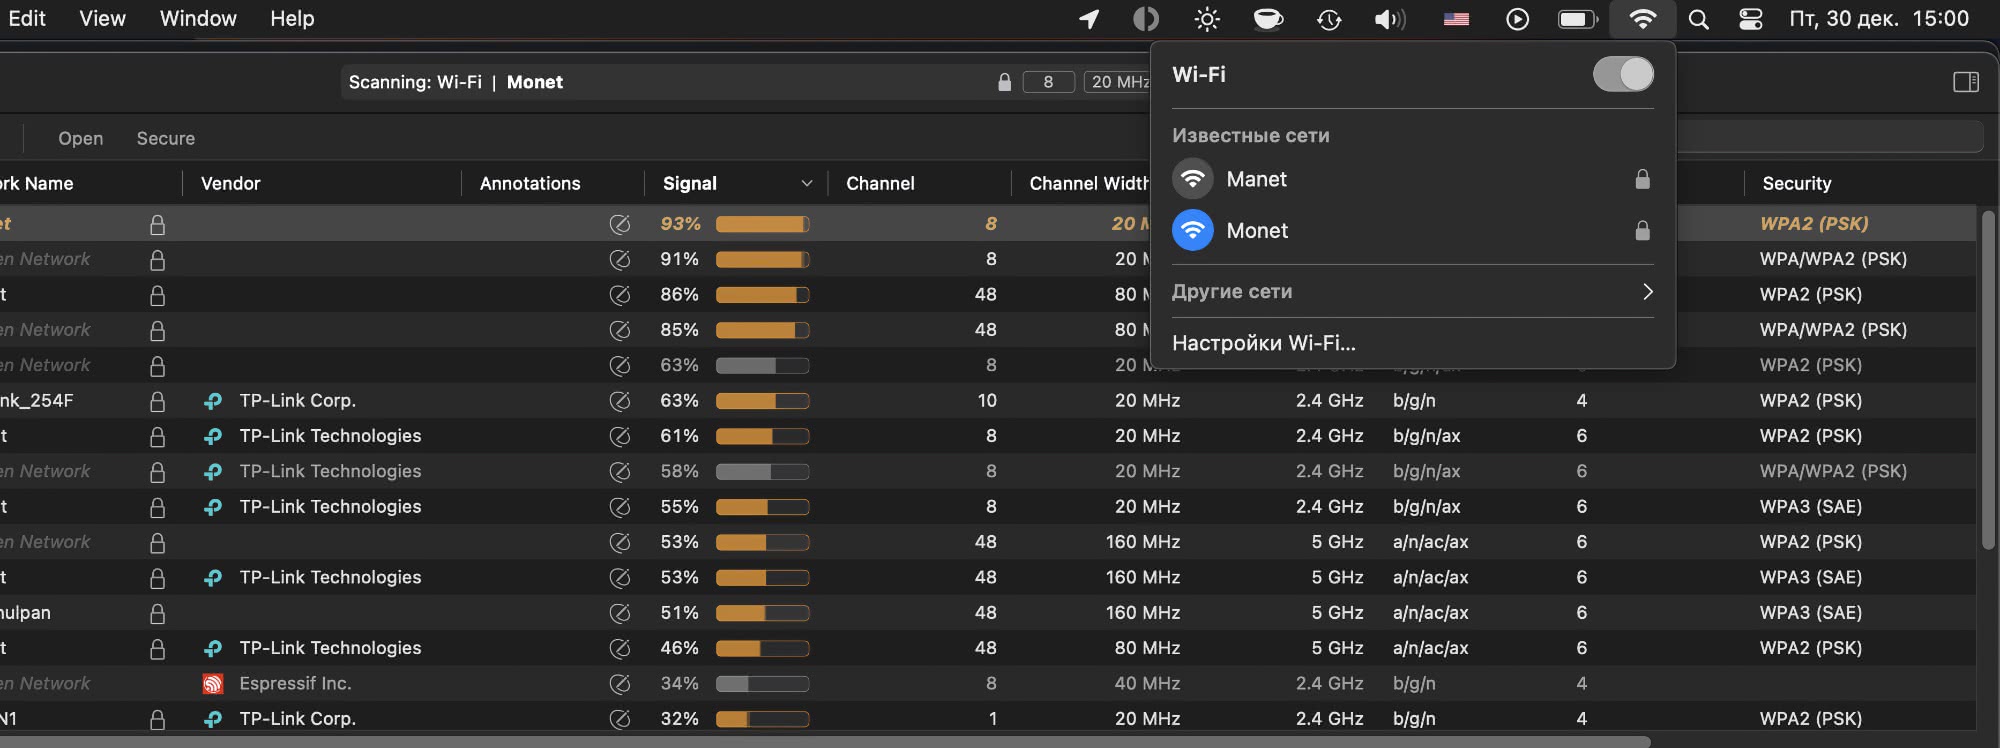Click the US flag input source icon
Screen dimensions: 2000x748
coord(1457,19)
